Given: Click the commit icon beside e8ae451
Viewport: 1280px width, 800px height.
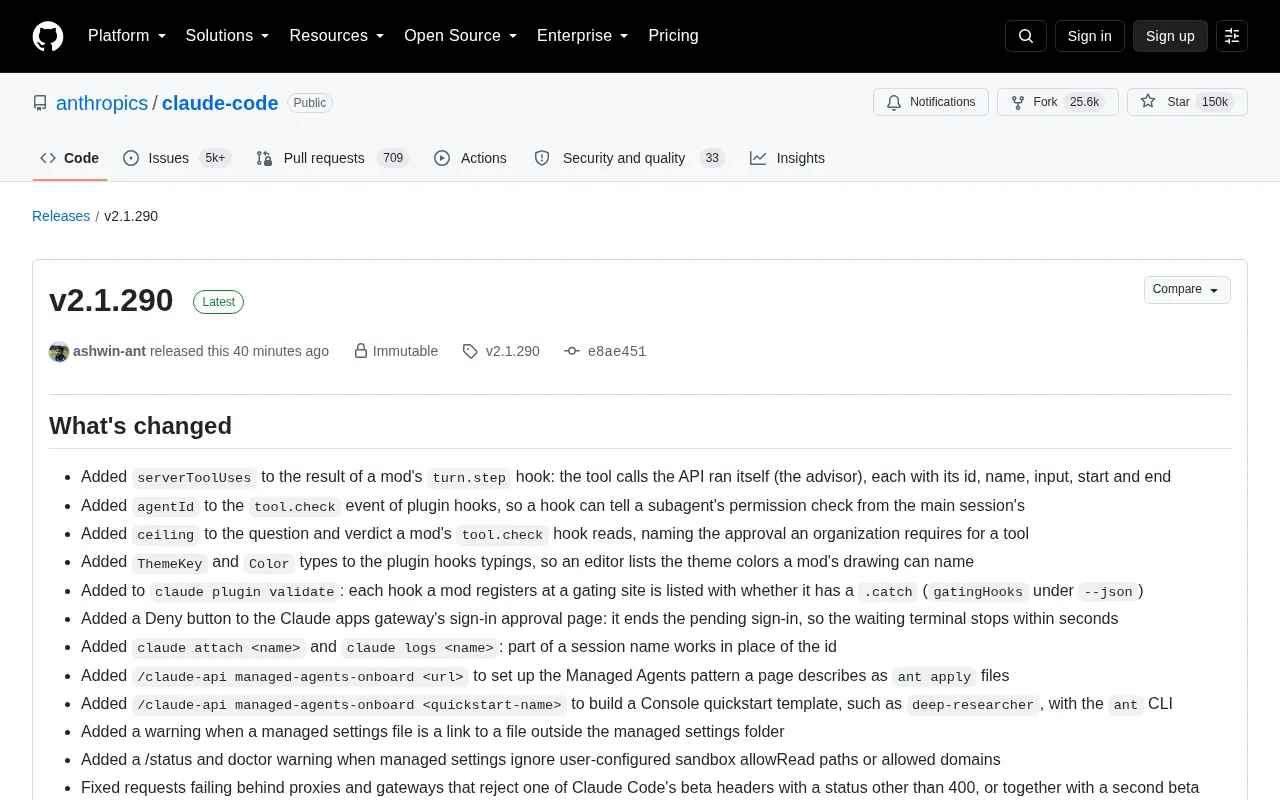Looking at the screenshot, I should point(572,351).
